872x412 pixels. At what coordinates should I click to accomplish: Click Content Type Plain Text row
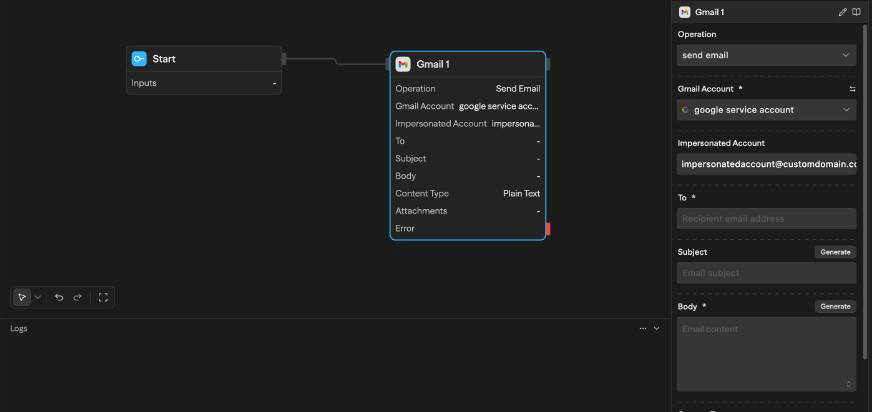click(x=468, y=193)
